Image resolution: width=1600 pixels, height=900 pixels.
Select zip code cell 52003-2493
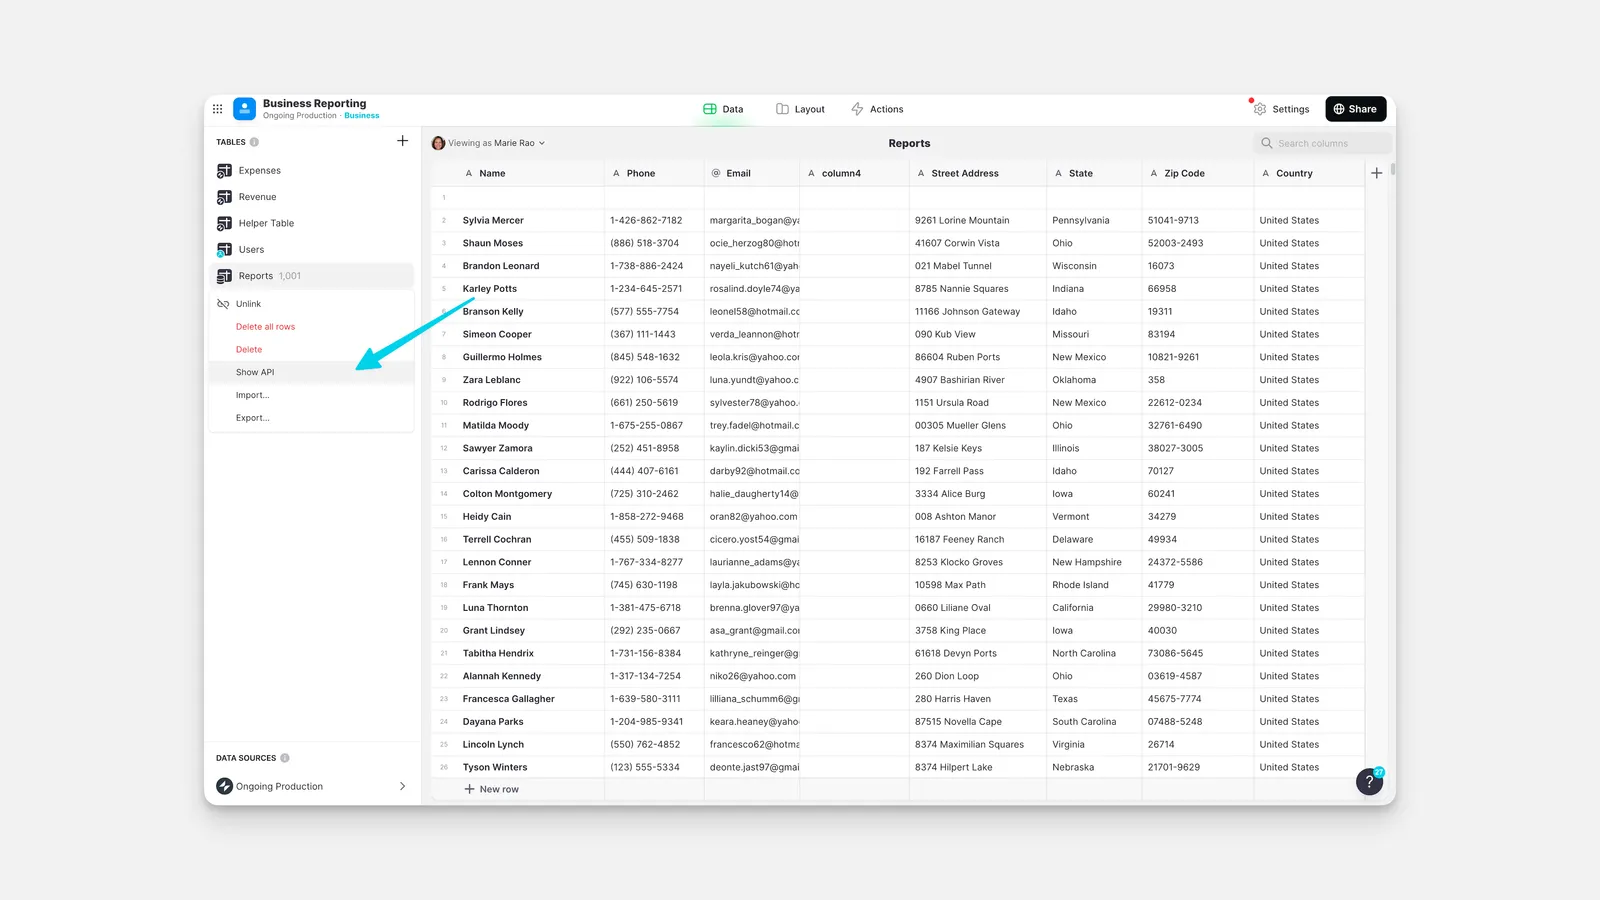coord(1197,243)
